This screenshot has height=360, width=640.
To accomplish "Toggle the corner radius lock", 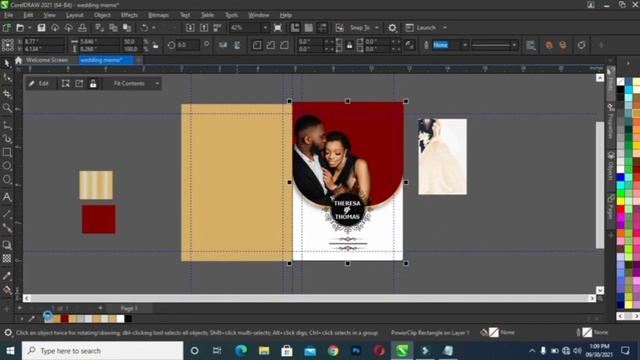I will [x=349, y=45].
